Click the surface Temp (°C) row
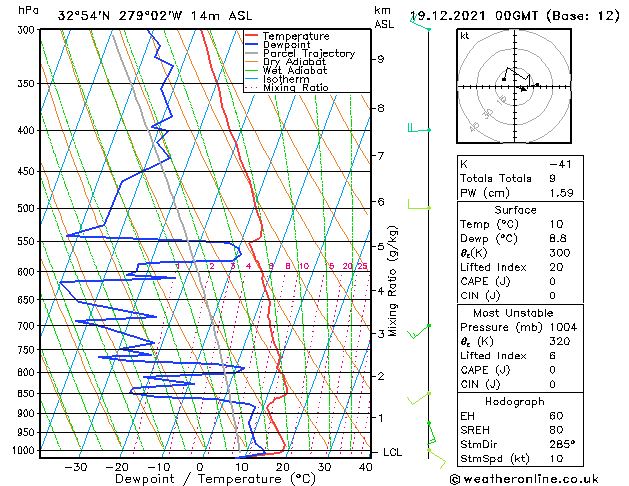This screenshot has width=629, height=486. pyautogui.click(x=520, y=224)
